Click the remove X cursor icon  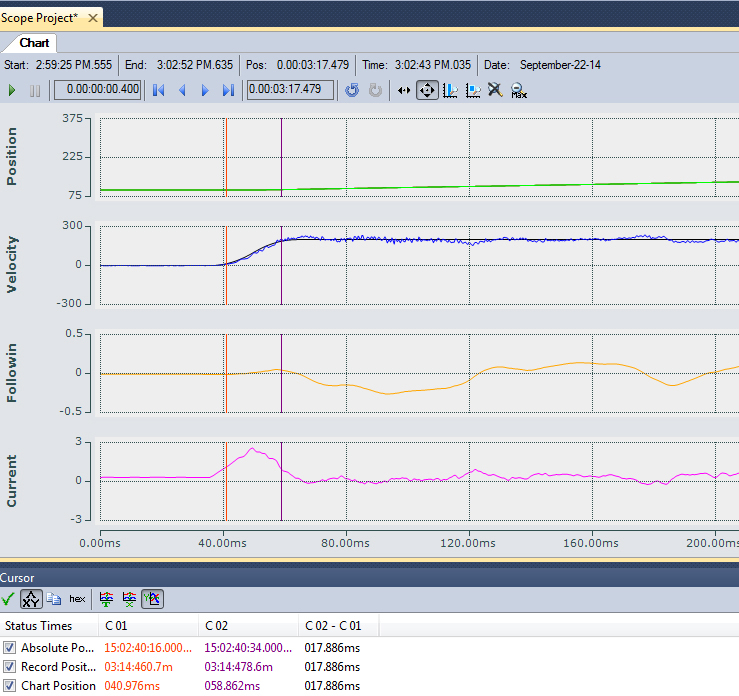(129, 599)
